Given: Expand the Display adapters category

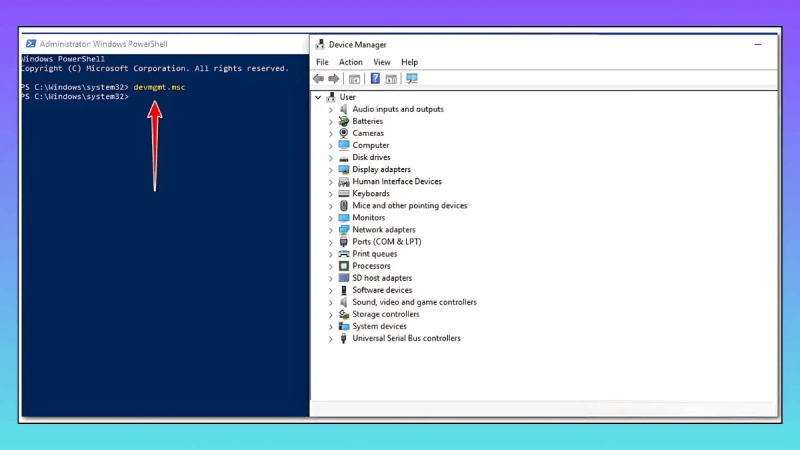Looking at the screenshot, I should (x=331, y=170).
